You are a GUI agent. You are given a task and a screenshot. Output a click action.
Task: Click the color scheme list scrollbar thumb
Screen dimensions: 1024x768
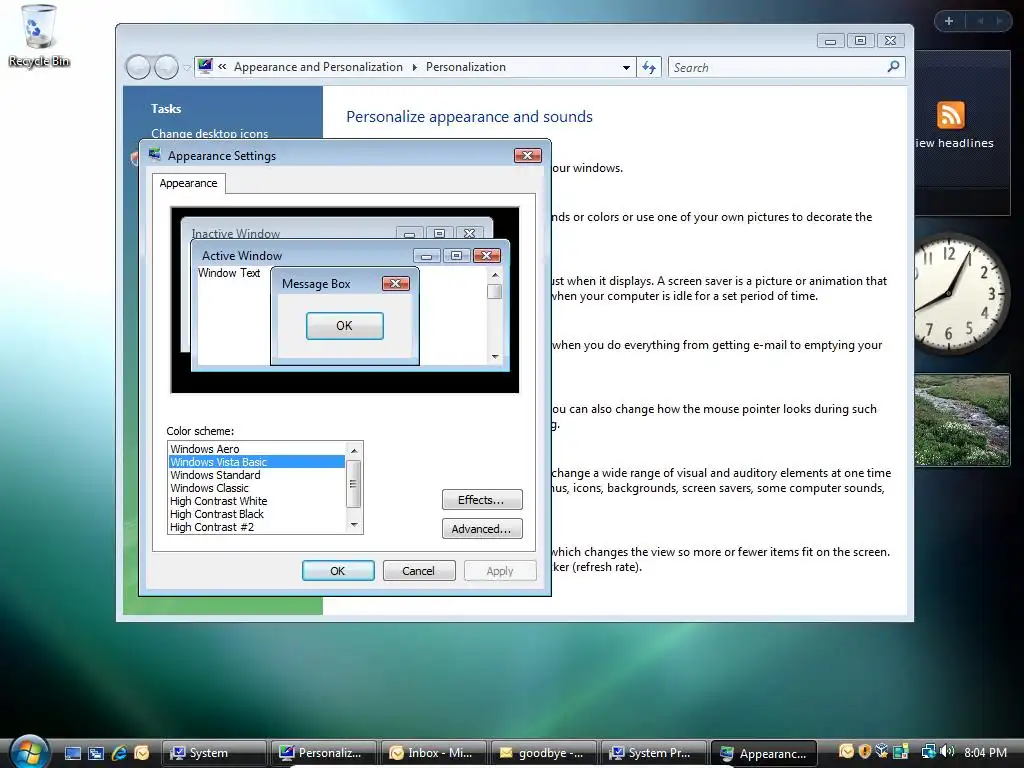[353, 483]
